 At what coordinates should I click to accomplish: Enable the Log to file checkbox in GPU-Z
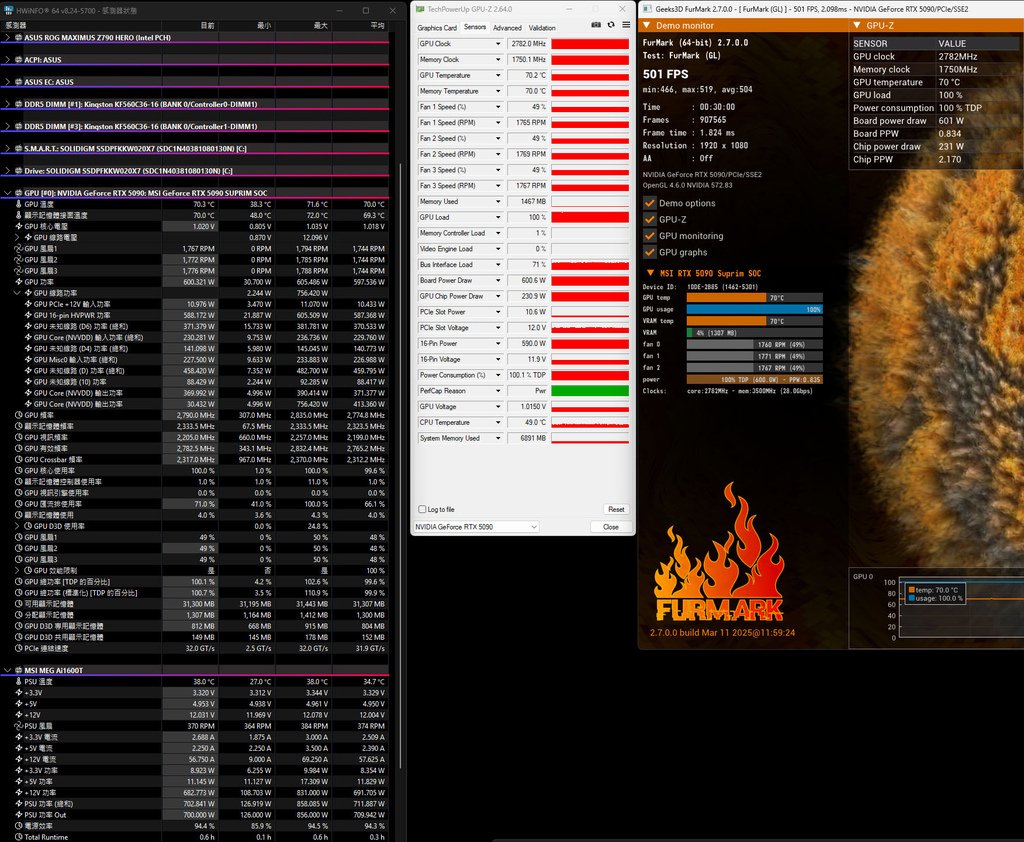tap(423, 510)
